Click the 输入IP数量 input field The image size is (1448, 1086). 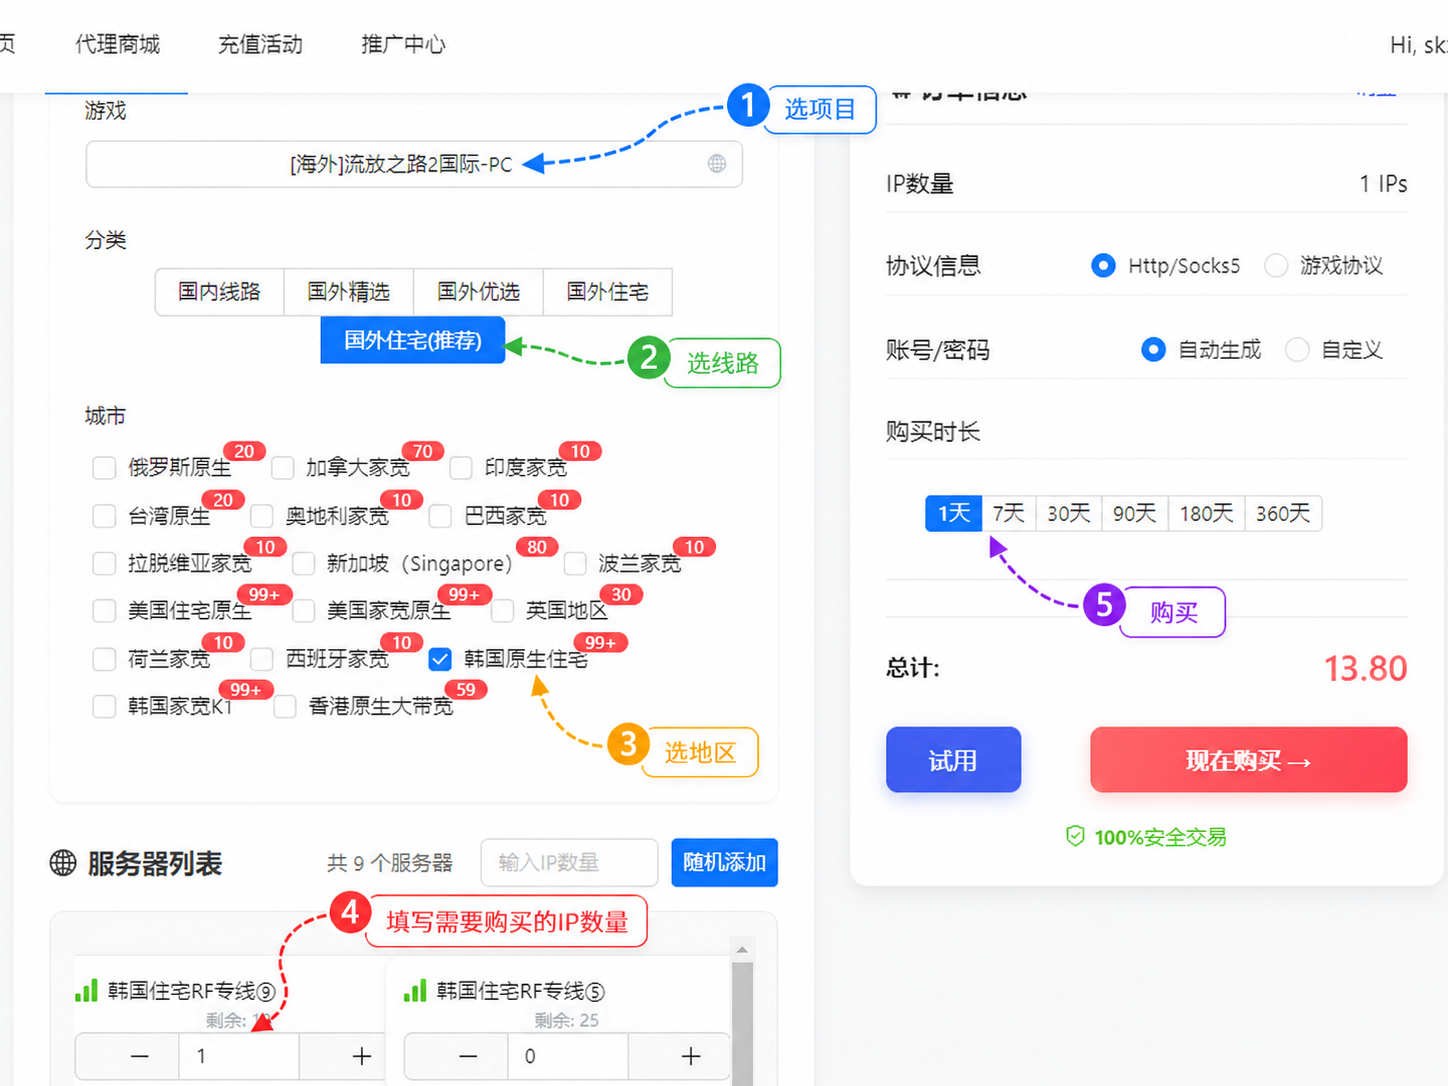click(569, 862)
